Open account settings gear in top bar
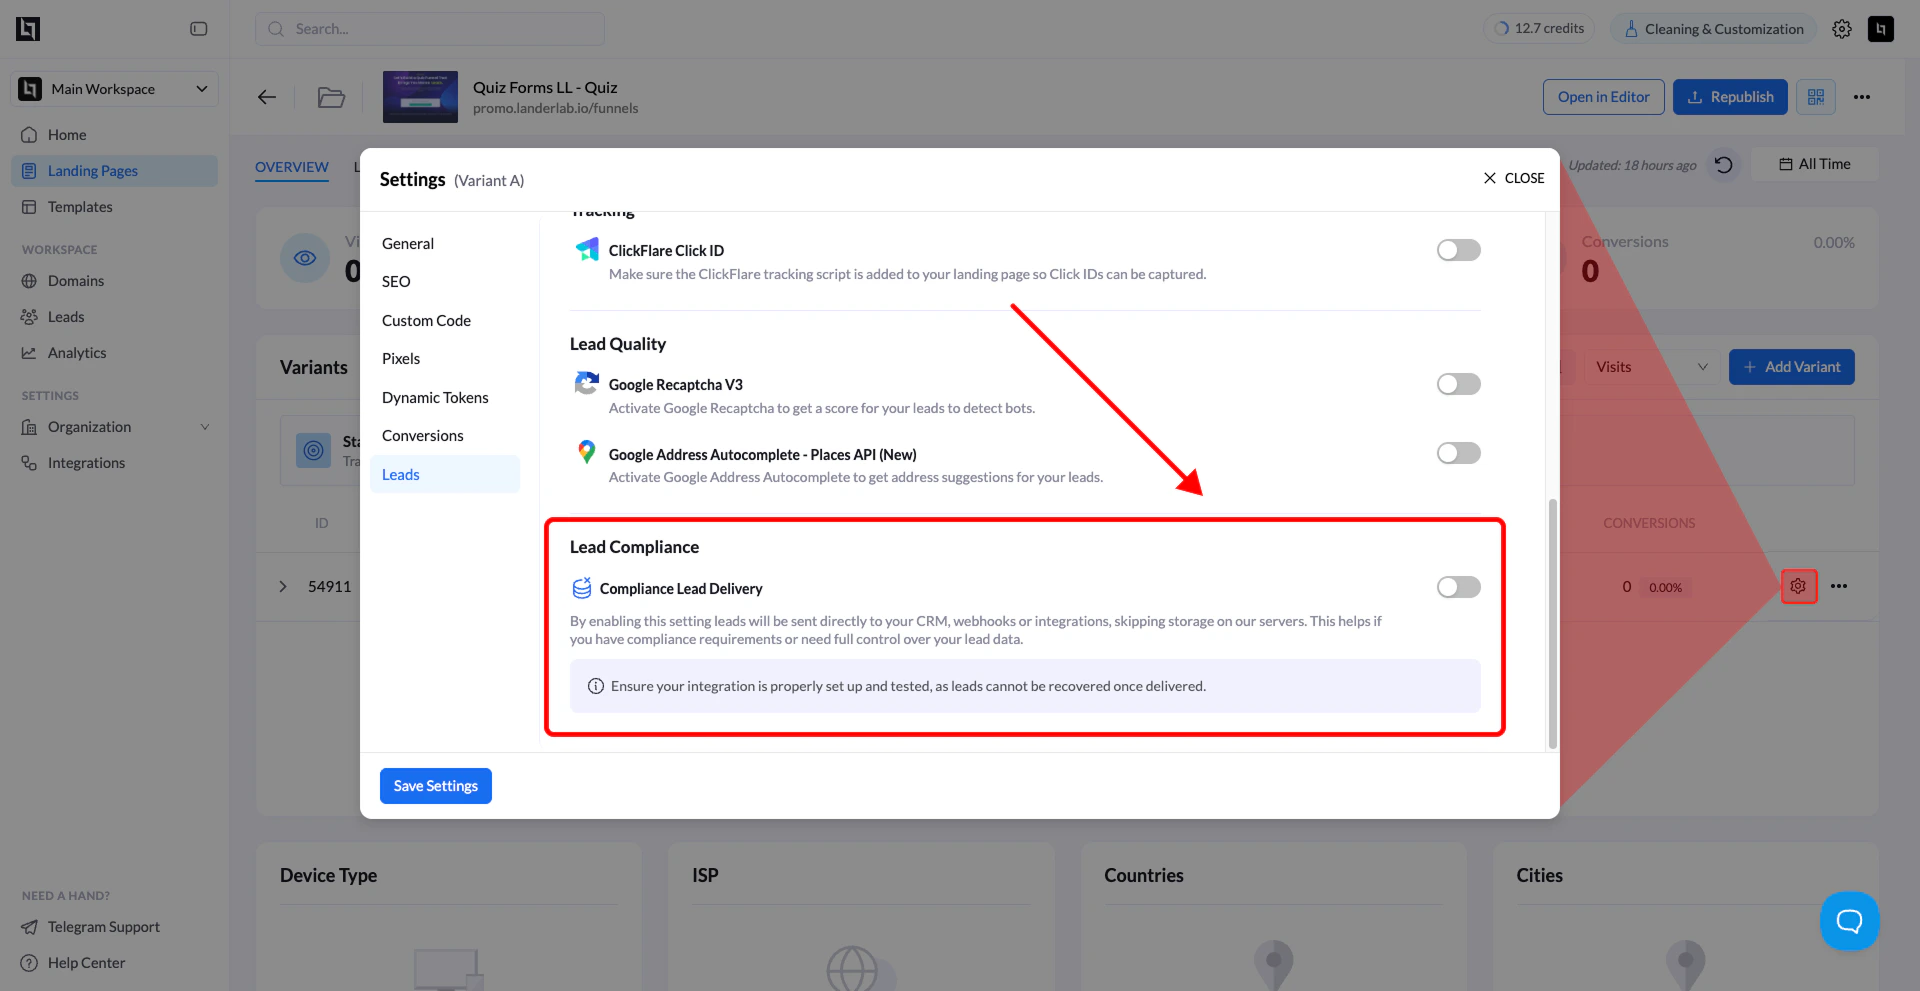The width and height of the screenshot is (1920, 991). [x=1842, y=29]
